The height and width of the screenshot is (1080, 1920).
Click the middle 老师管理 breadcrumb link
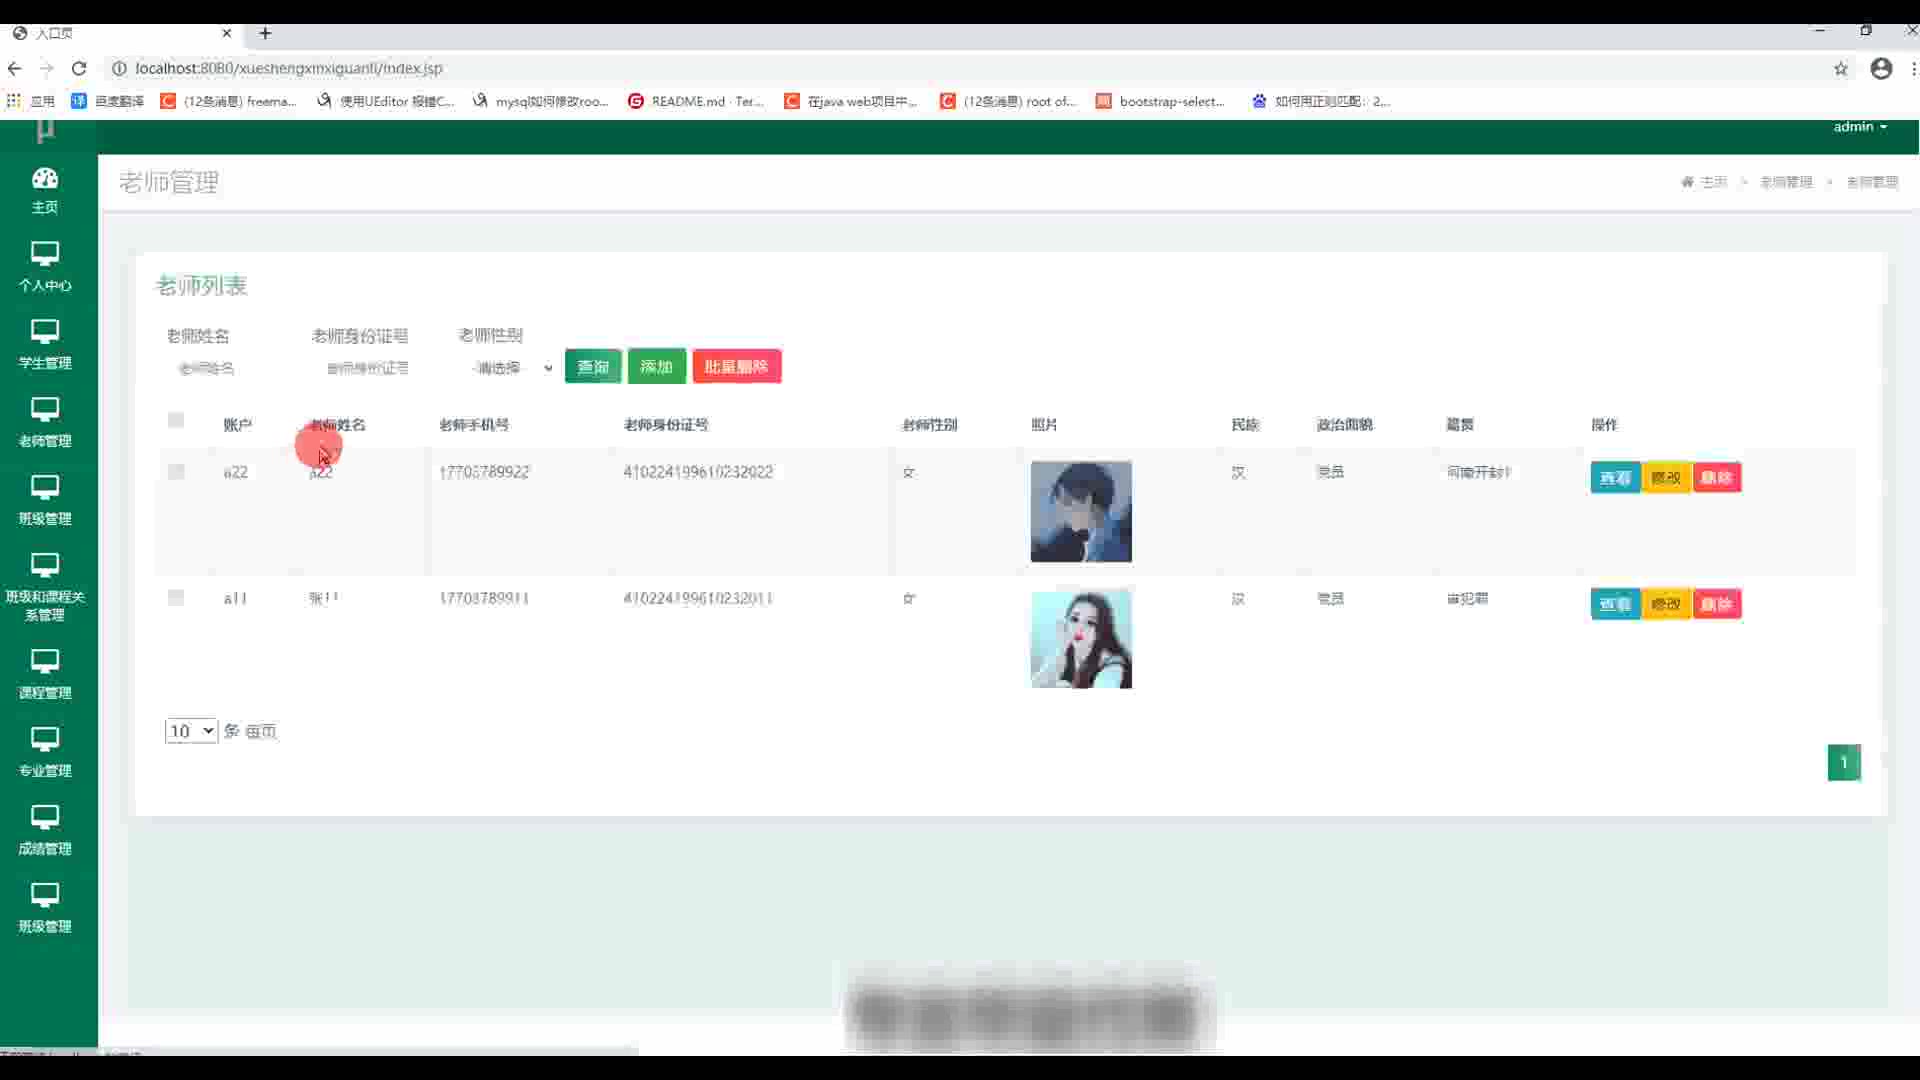click(x=1786, y=182)
